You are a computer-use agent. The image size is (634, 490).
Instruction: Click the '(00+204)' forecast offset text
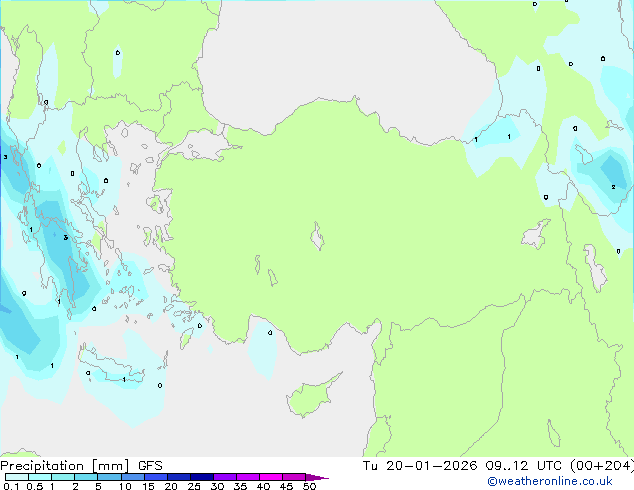pos(602,466)
